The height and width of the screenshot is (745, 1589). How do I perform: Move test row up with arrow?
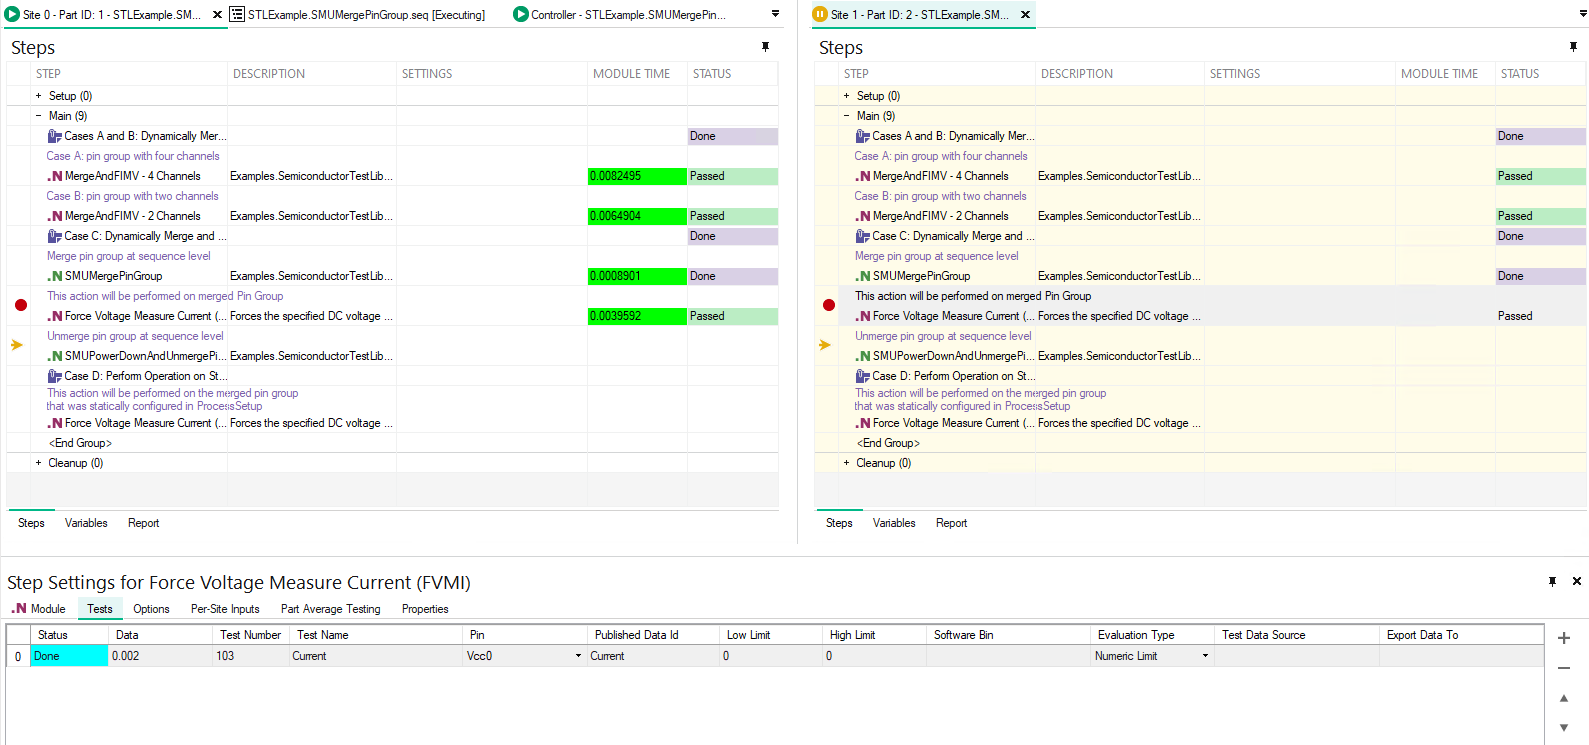1564,698
